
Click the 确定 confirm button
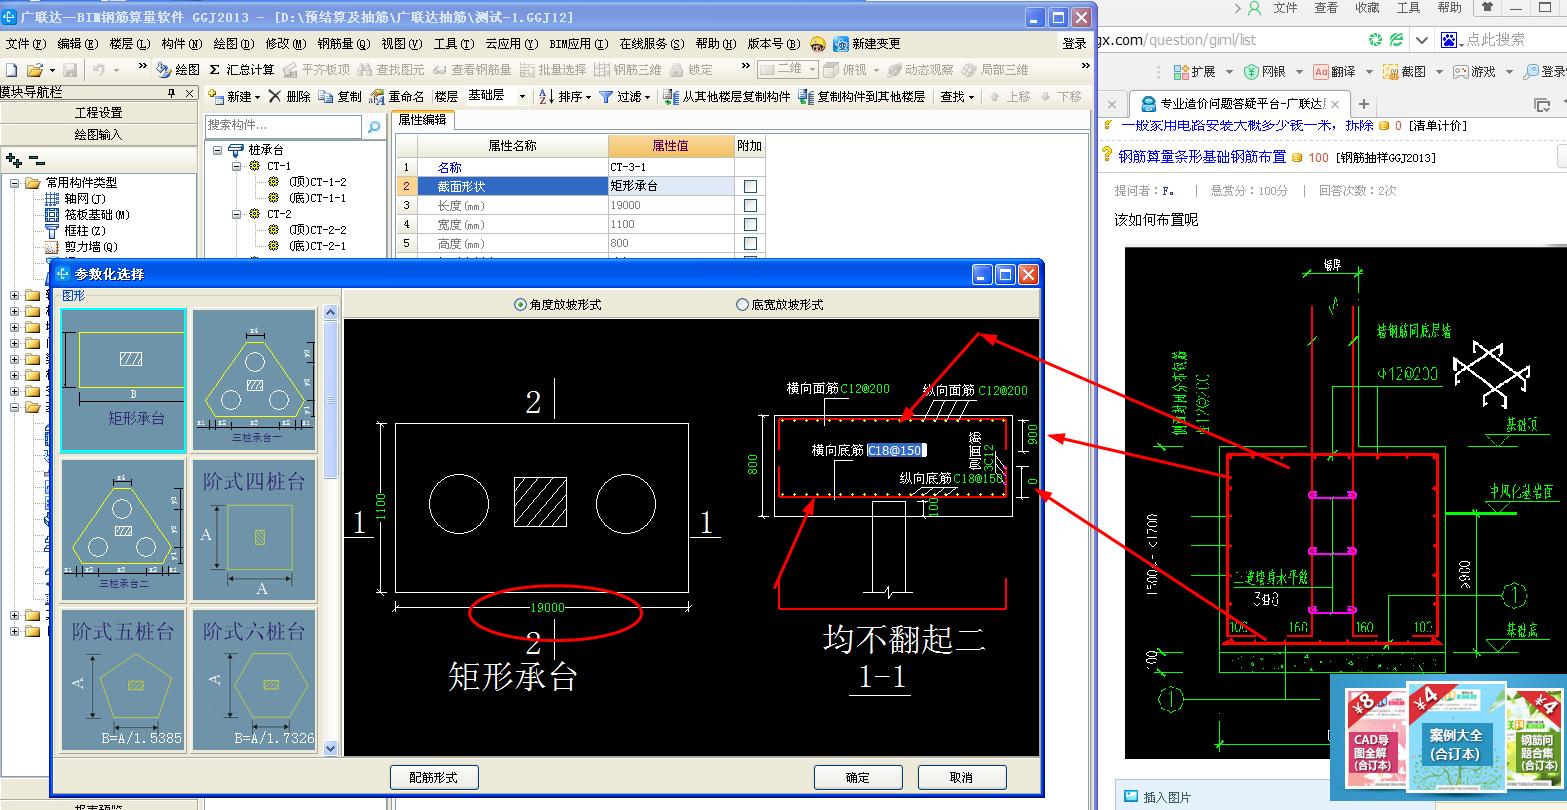click(858, 777)
